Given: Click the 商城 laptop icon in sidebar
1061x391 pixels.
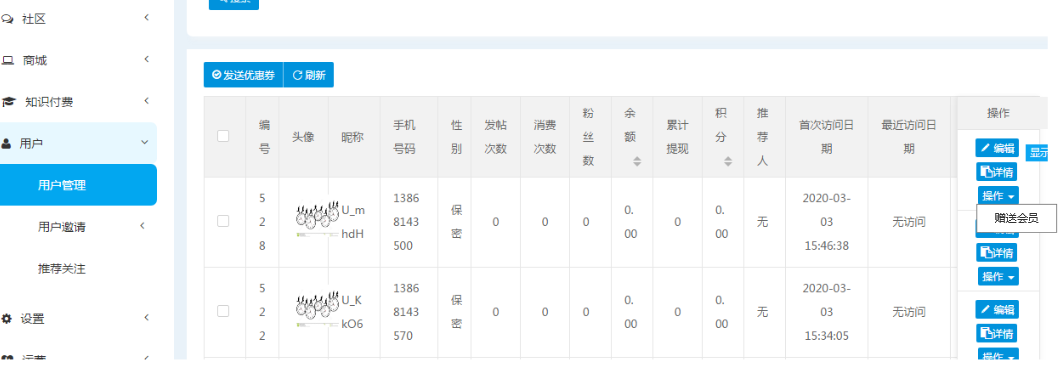Looking at the screenshot, I should point(7,60).
